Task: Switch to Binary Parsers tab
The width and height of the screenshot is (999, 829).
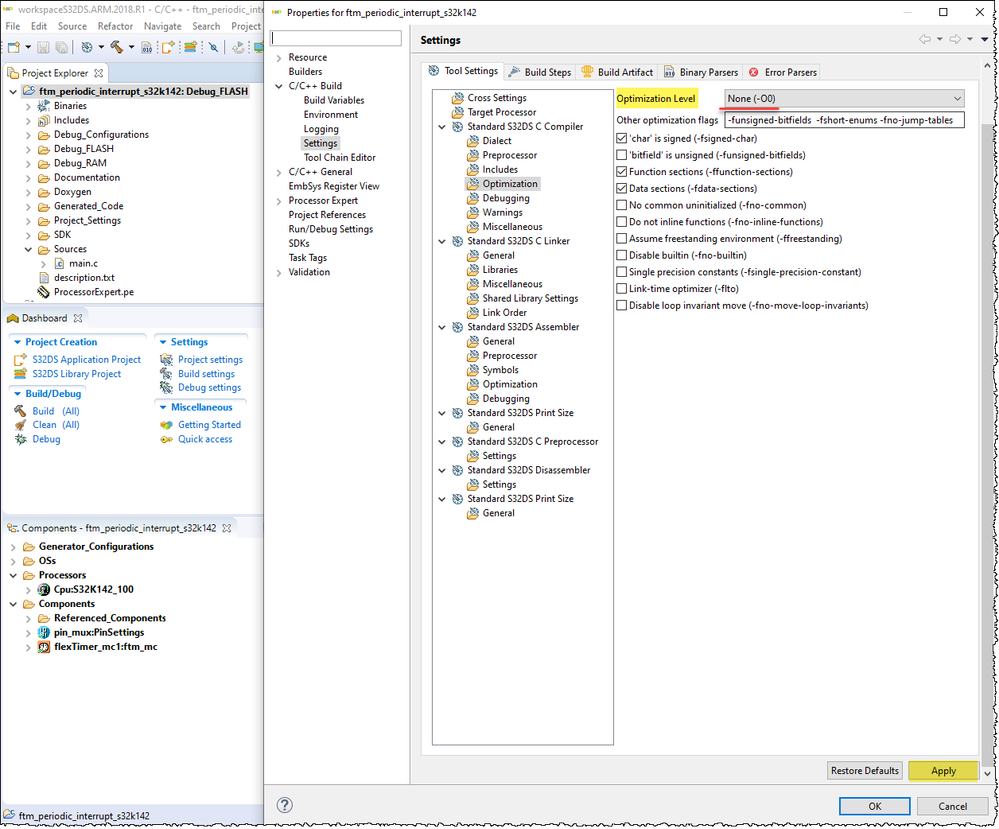Action: point(701,72)
